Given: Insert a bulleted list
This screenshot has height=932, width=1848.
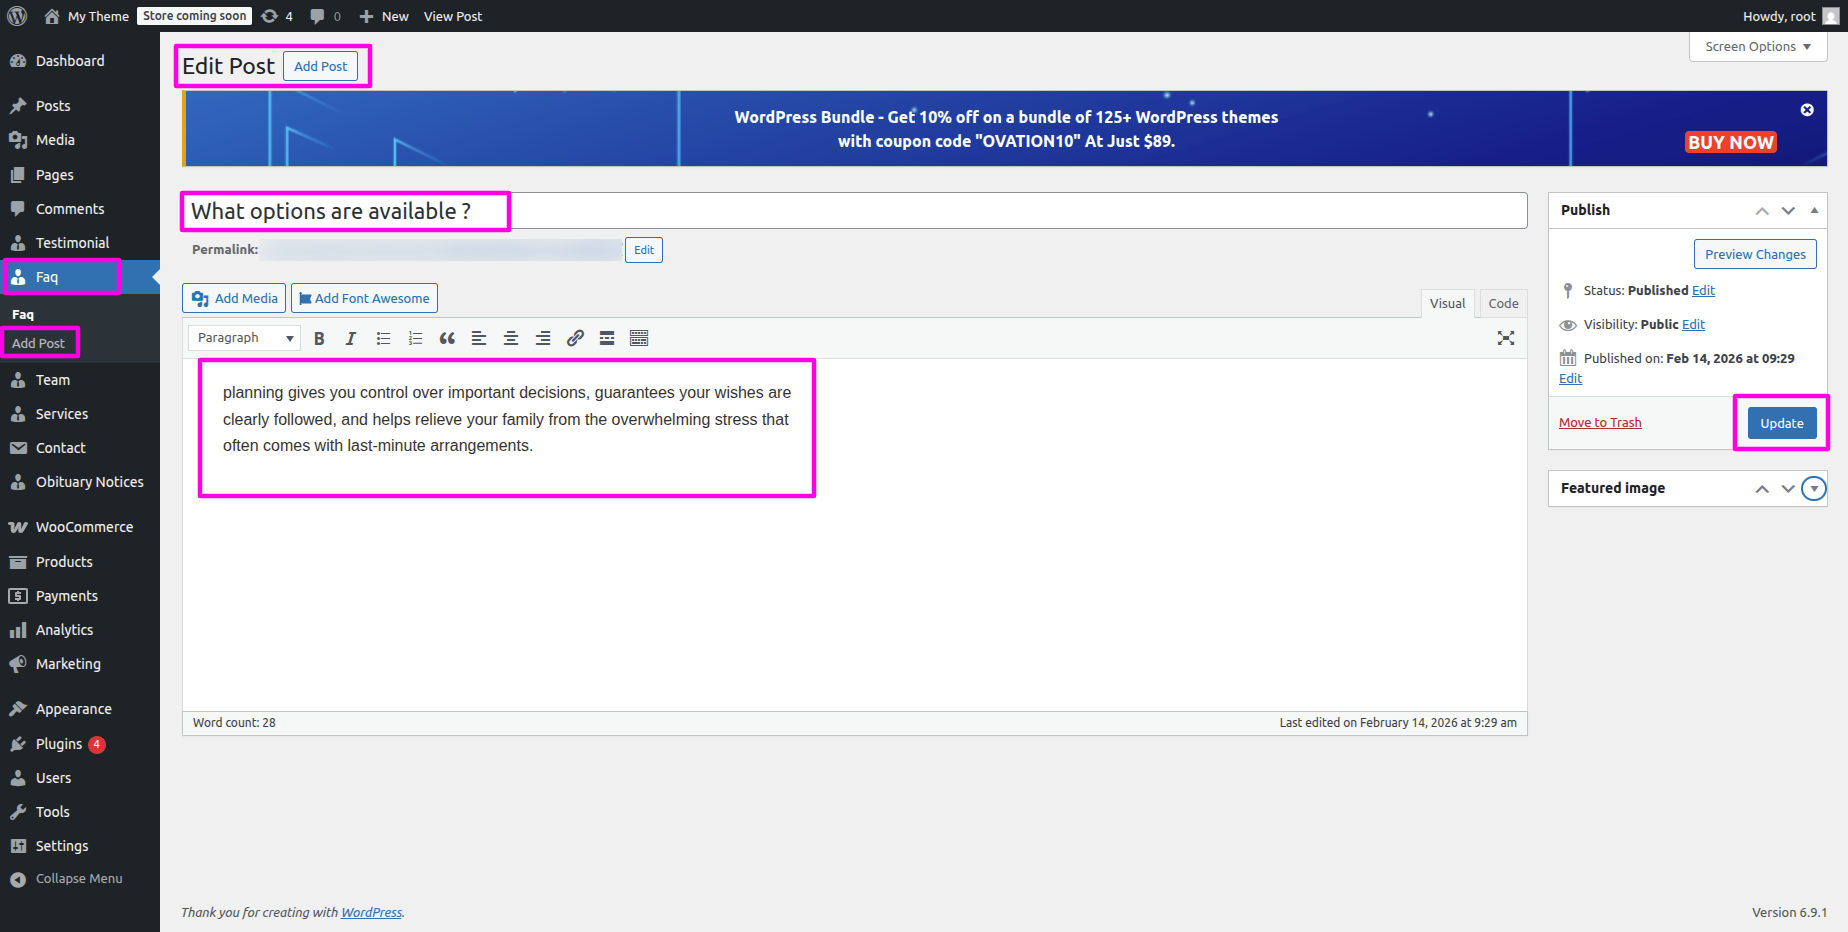Looking at the screenshot, I should pyautogui.click(x=383, y=339).
